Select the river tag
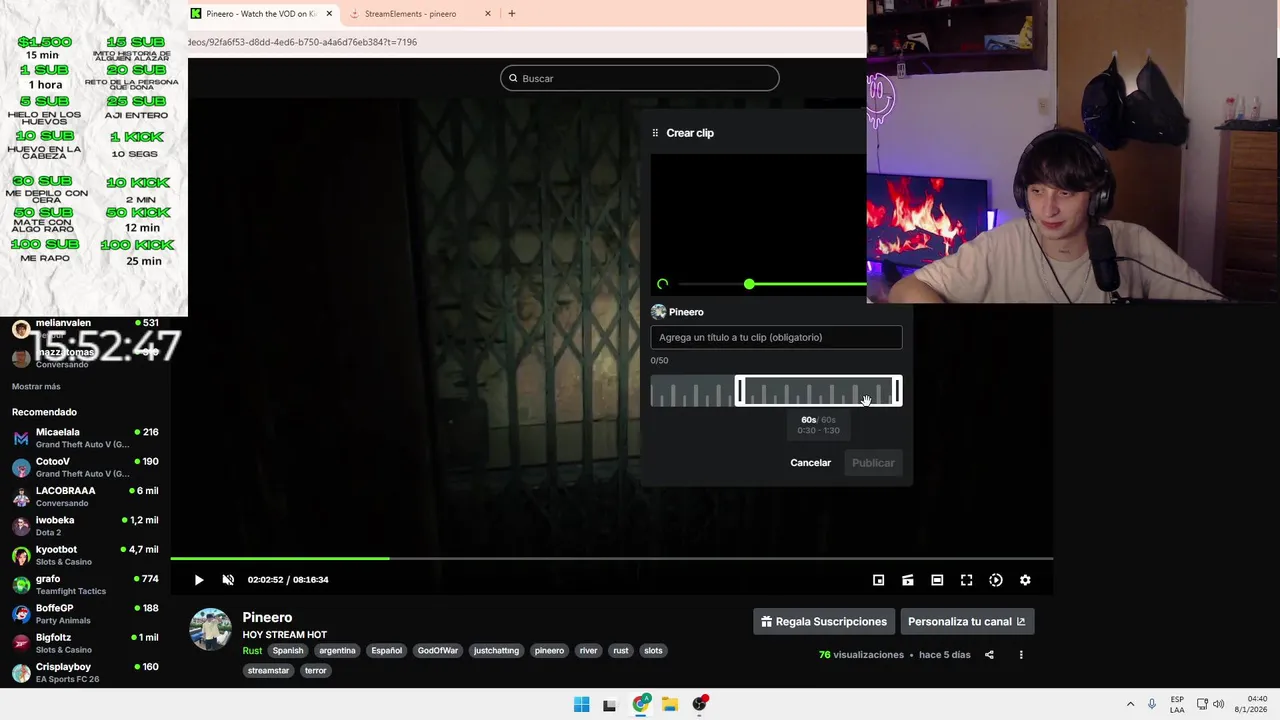This screenshot has width=1280, height=720. coord(588,651)
